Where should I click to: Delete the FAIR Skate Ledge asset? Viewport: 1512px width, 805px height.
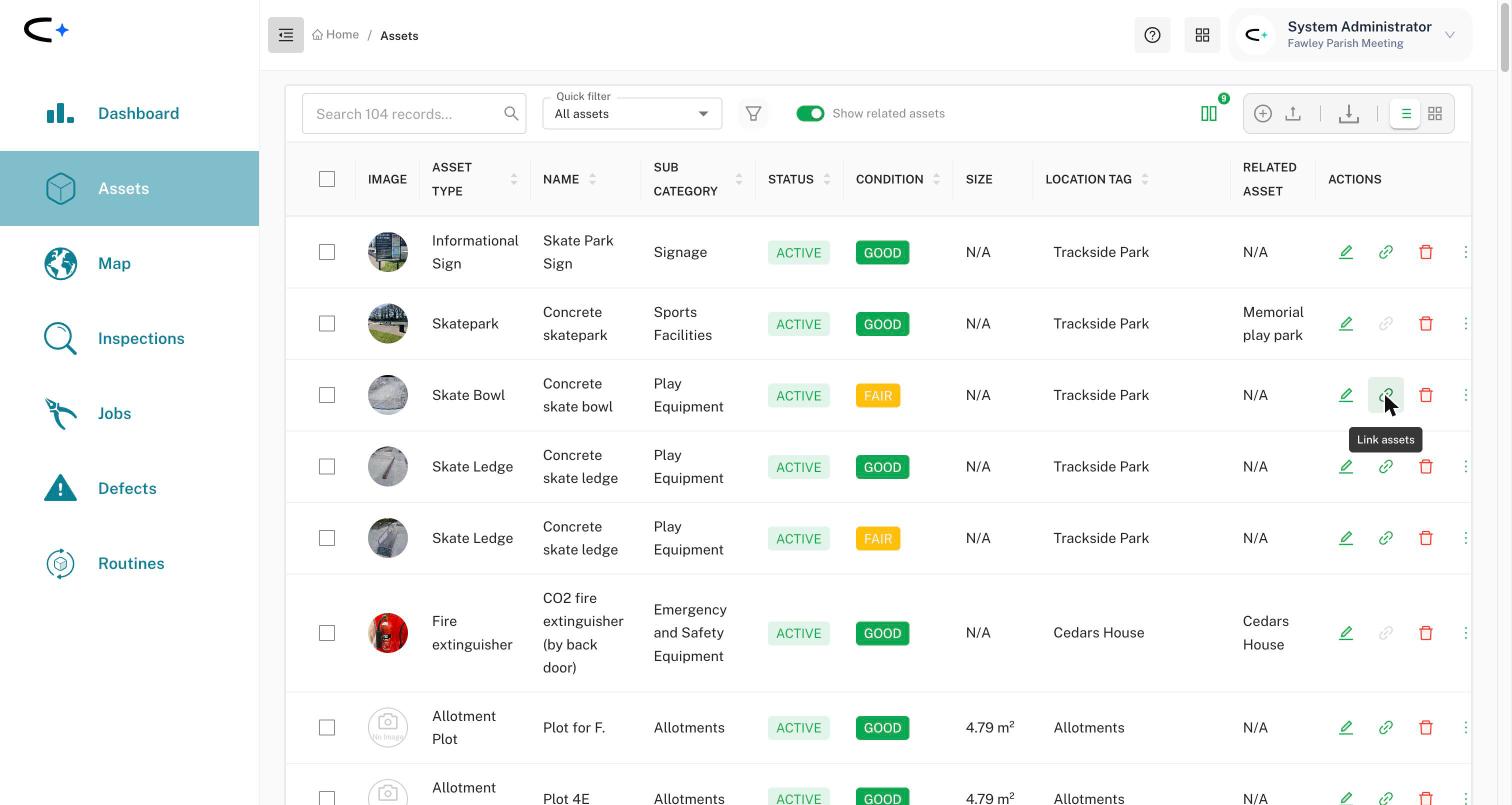[x=1426, y=538]
